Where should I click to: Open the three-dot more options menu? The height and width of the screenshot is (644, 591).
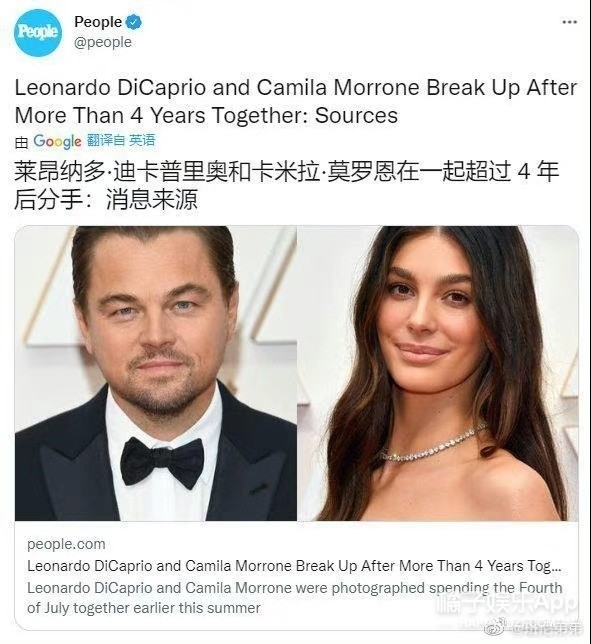[569, 22]
